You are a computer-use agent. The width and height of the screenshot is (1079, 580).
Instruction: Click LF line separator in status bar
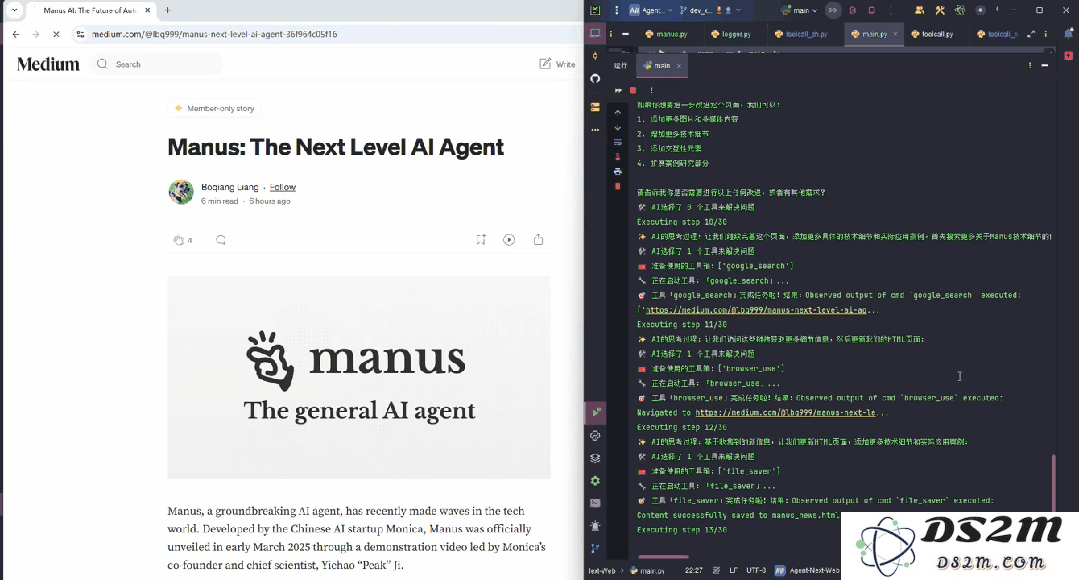tap(734, 570)
